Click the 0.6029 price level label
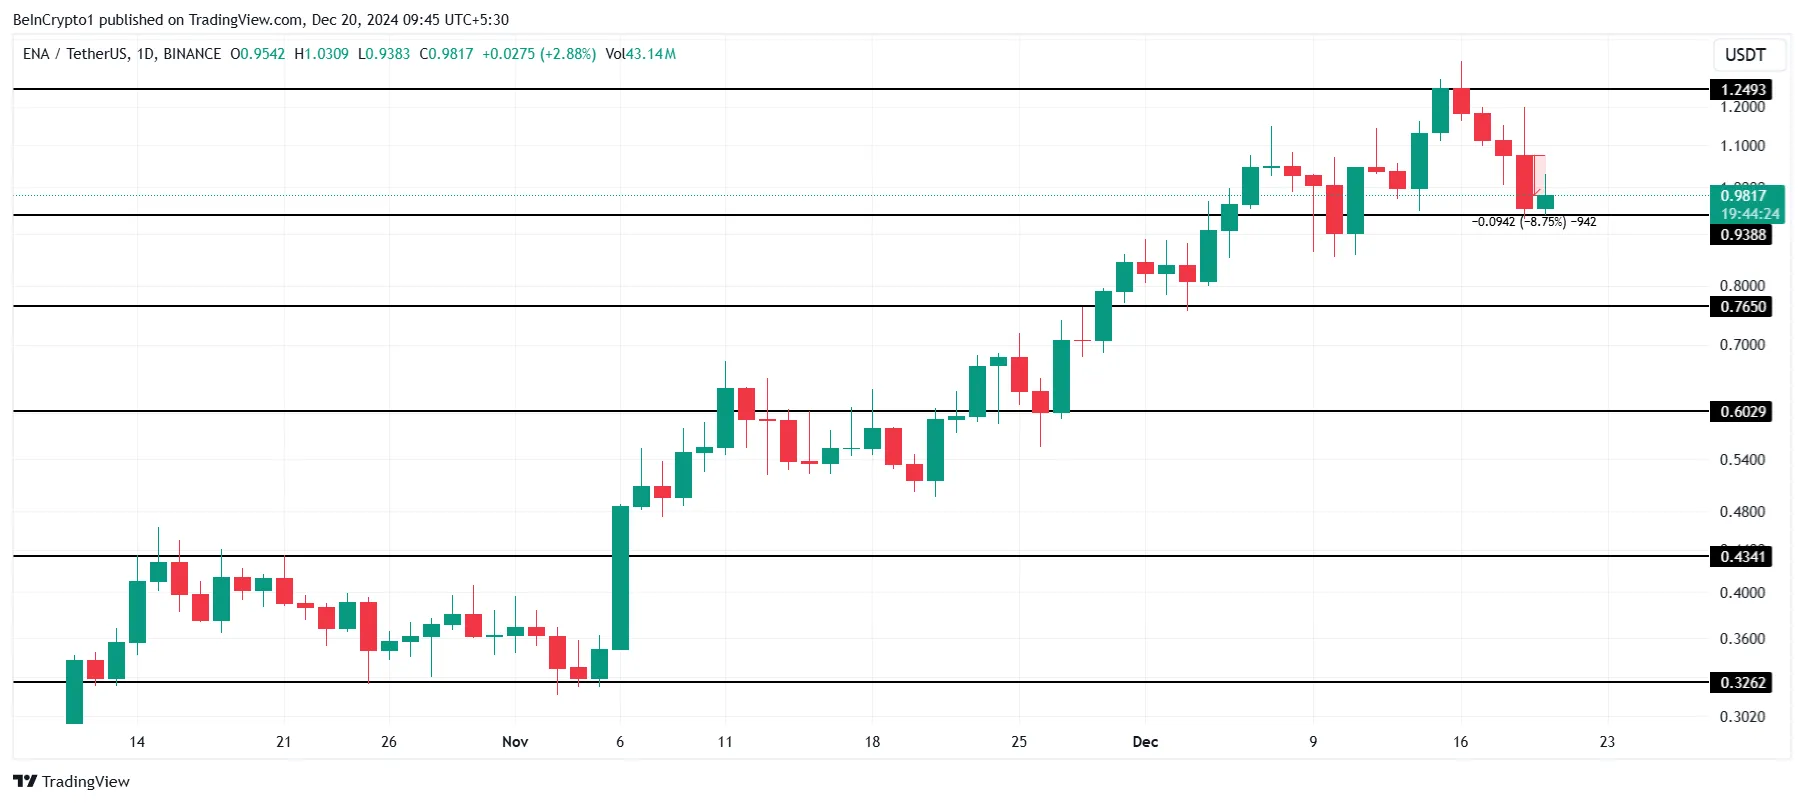1804x803 pixels. click(x=1742, y=412)
